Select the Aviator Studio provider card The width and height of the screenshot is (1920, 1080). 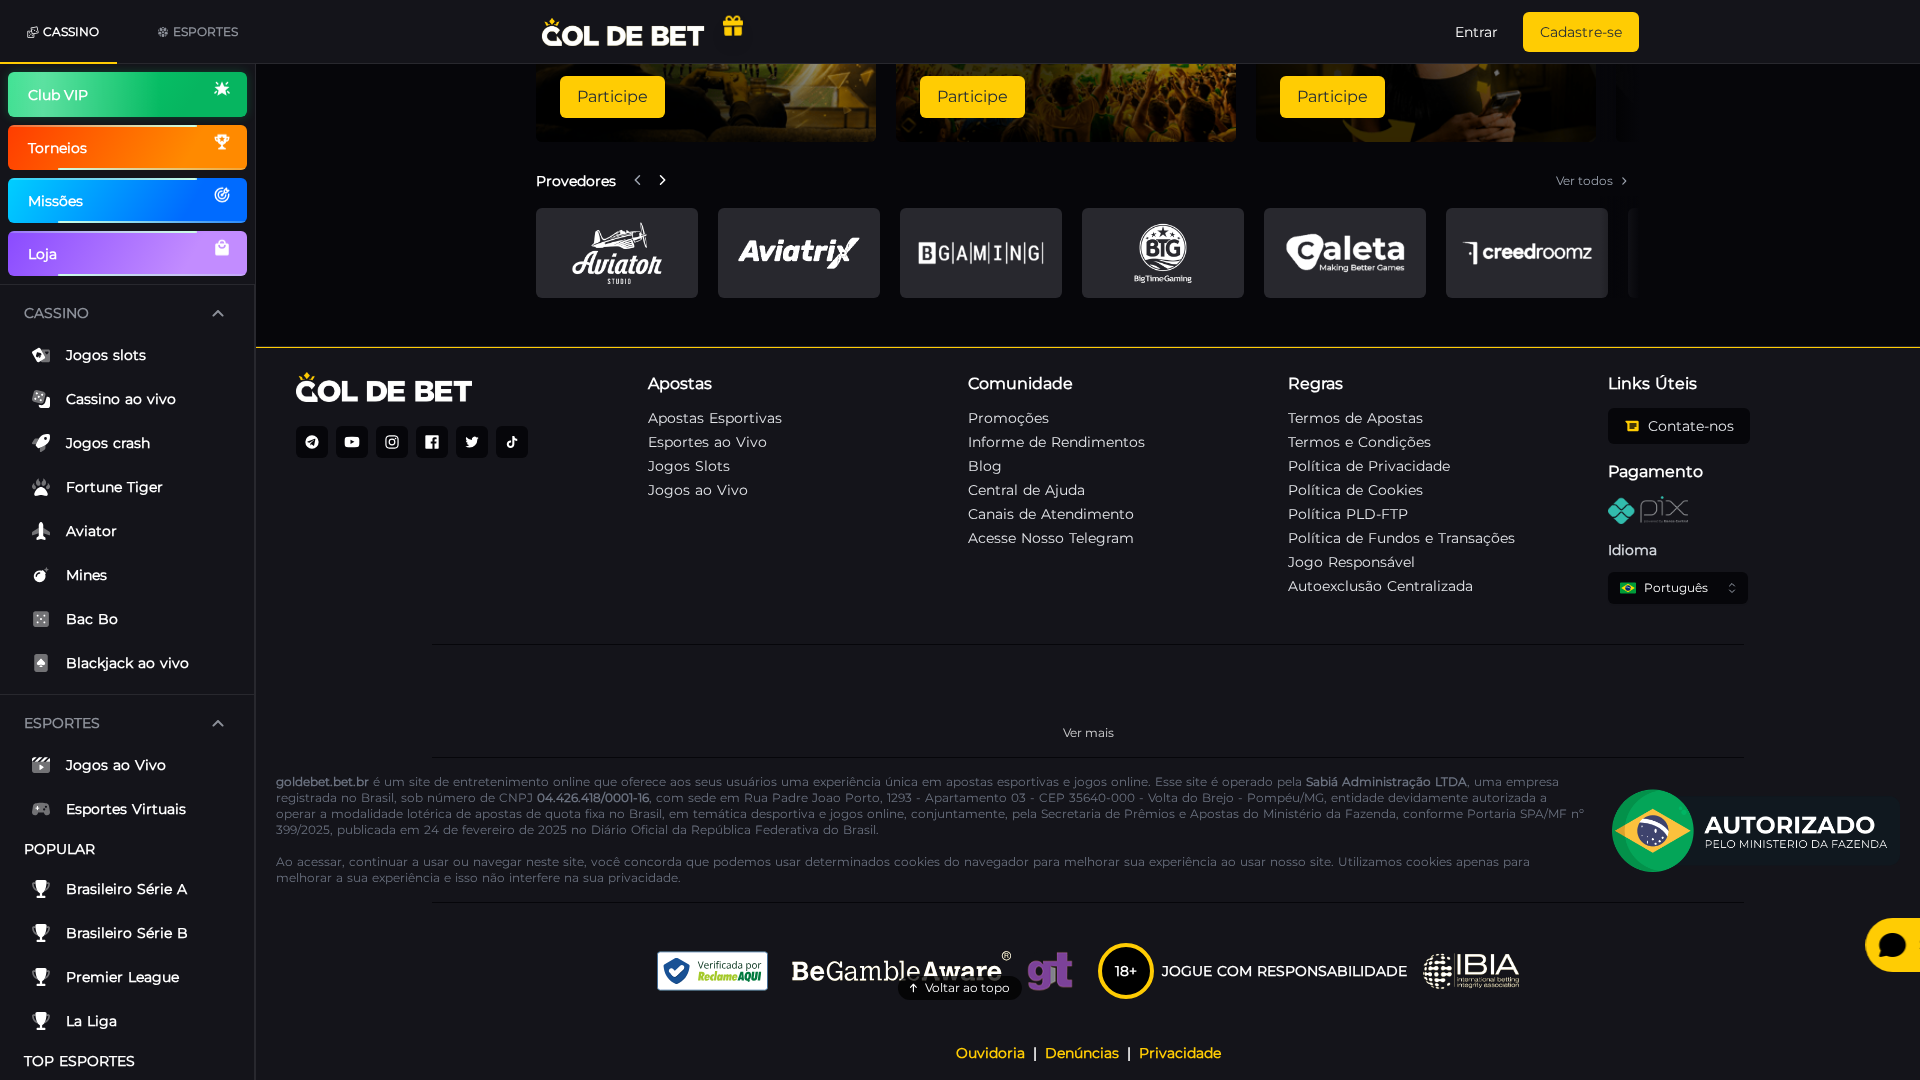[x=617, y=253]
